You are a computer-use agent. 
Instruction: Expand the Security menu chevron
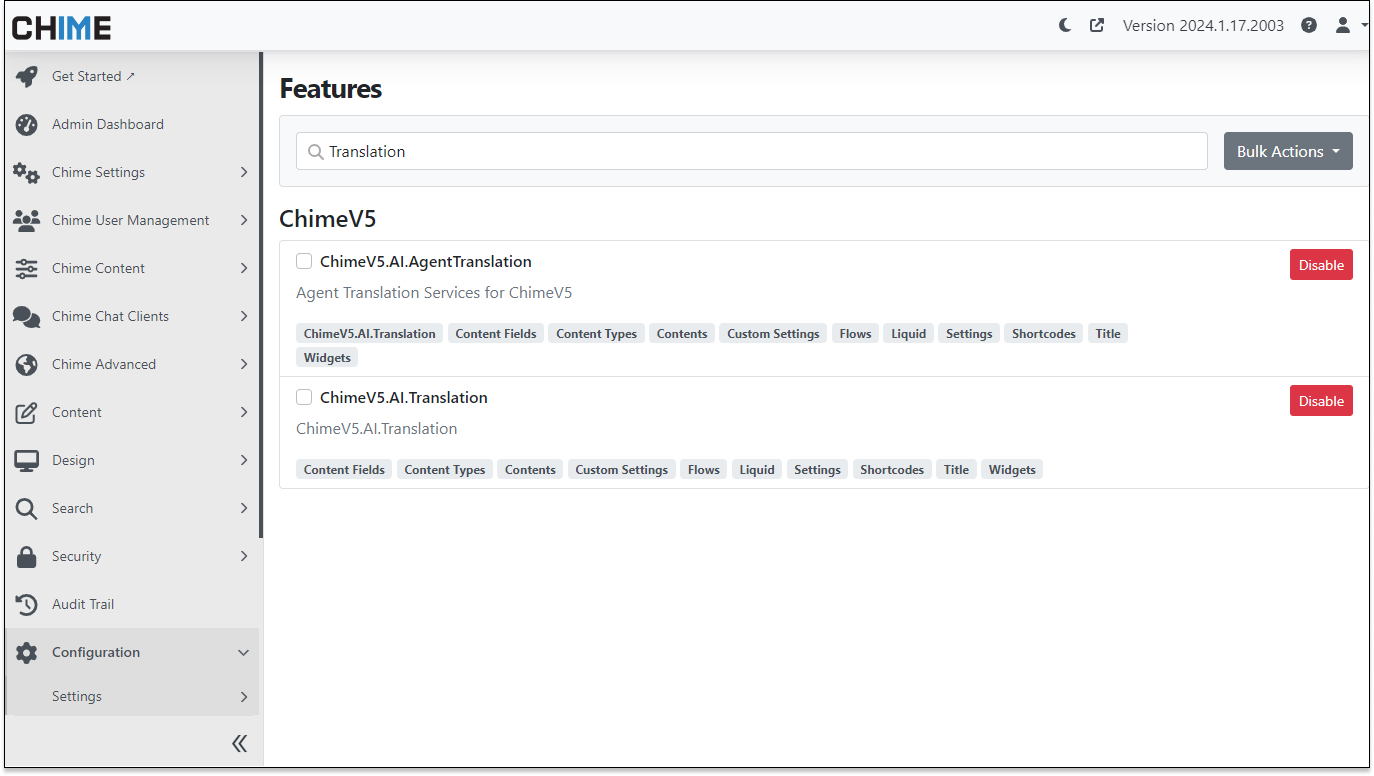point(244,556)
